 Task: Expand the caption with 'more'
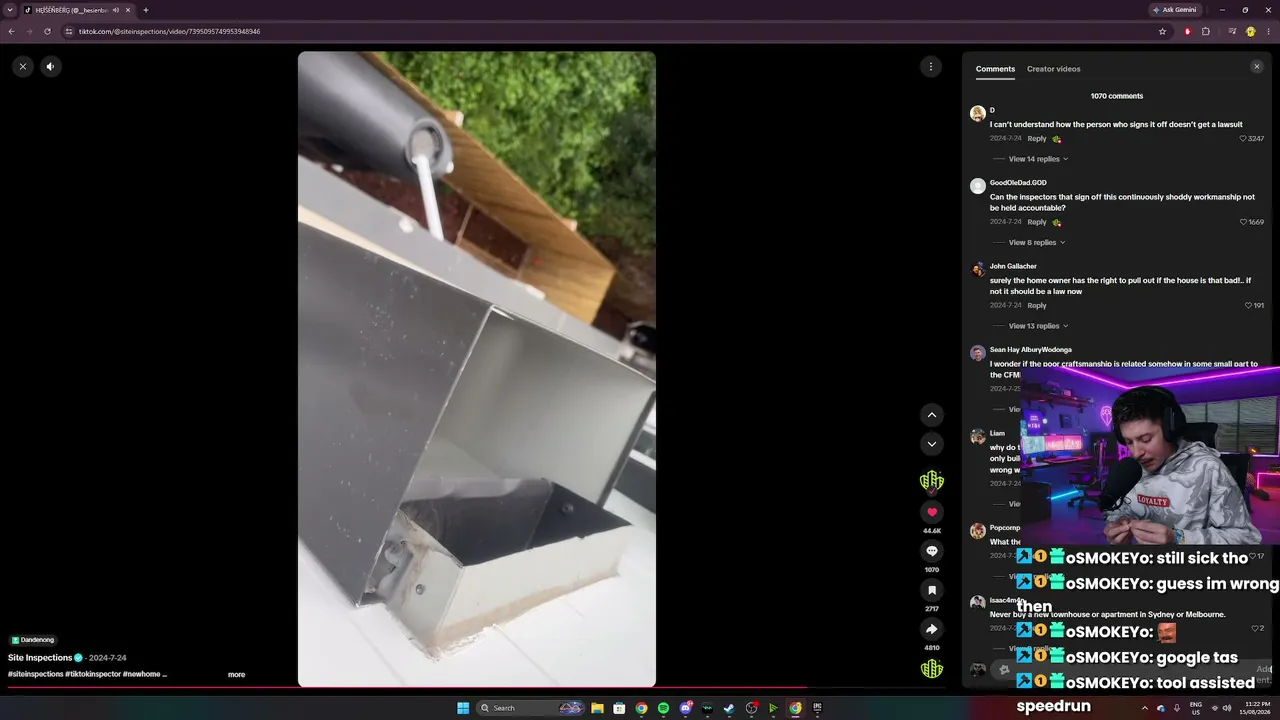[236, 675]
